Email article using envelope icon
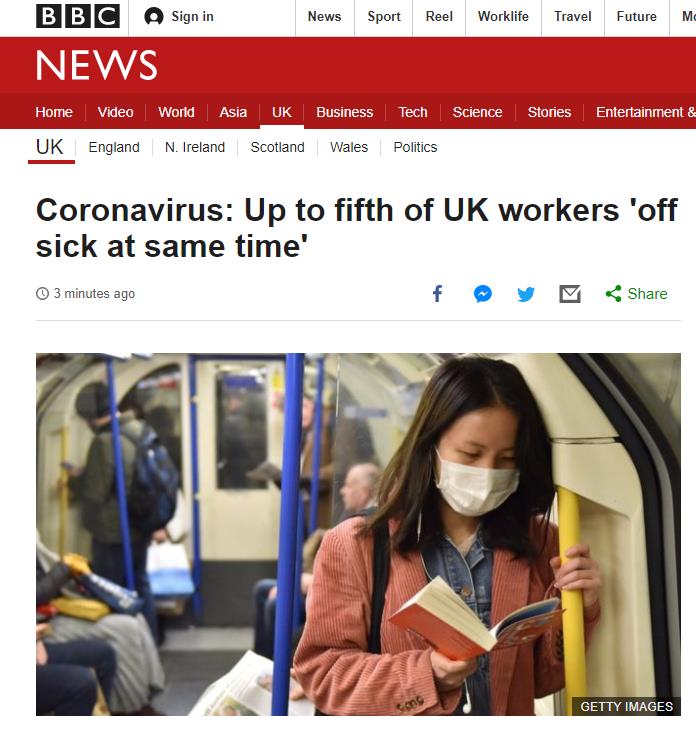Viewport: 696px width, 735px height. click(x=570, y=294)
